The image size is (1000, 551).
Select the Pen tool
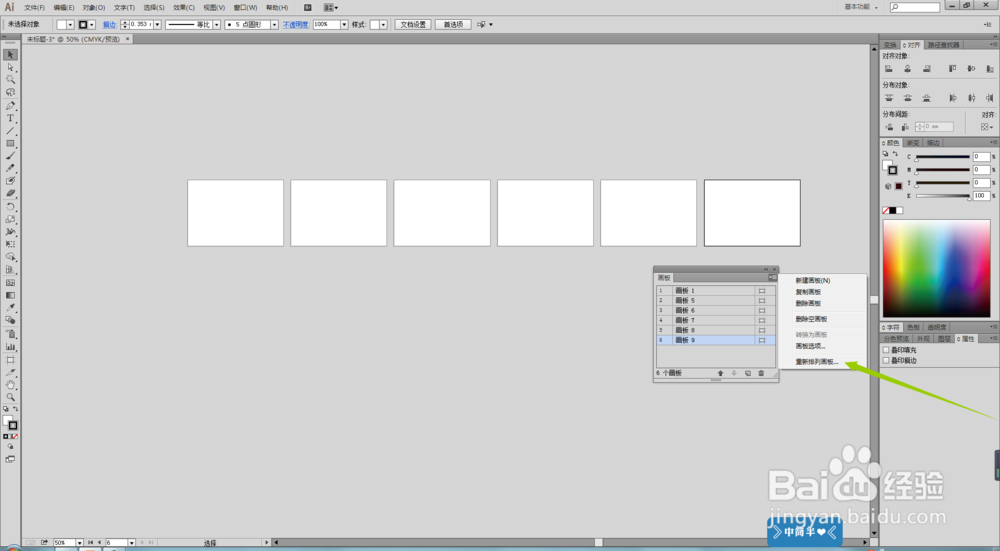(x=10, y=106)
